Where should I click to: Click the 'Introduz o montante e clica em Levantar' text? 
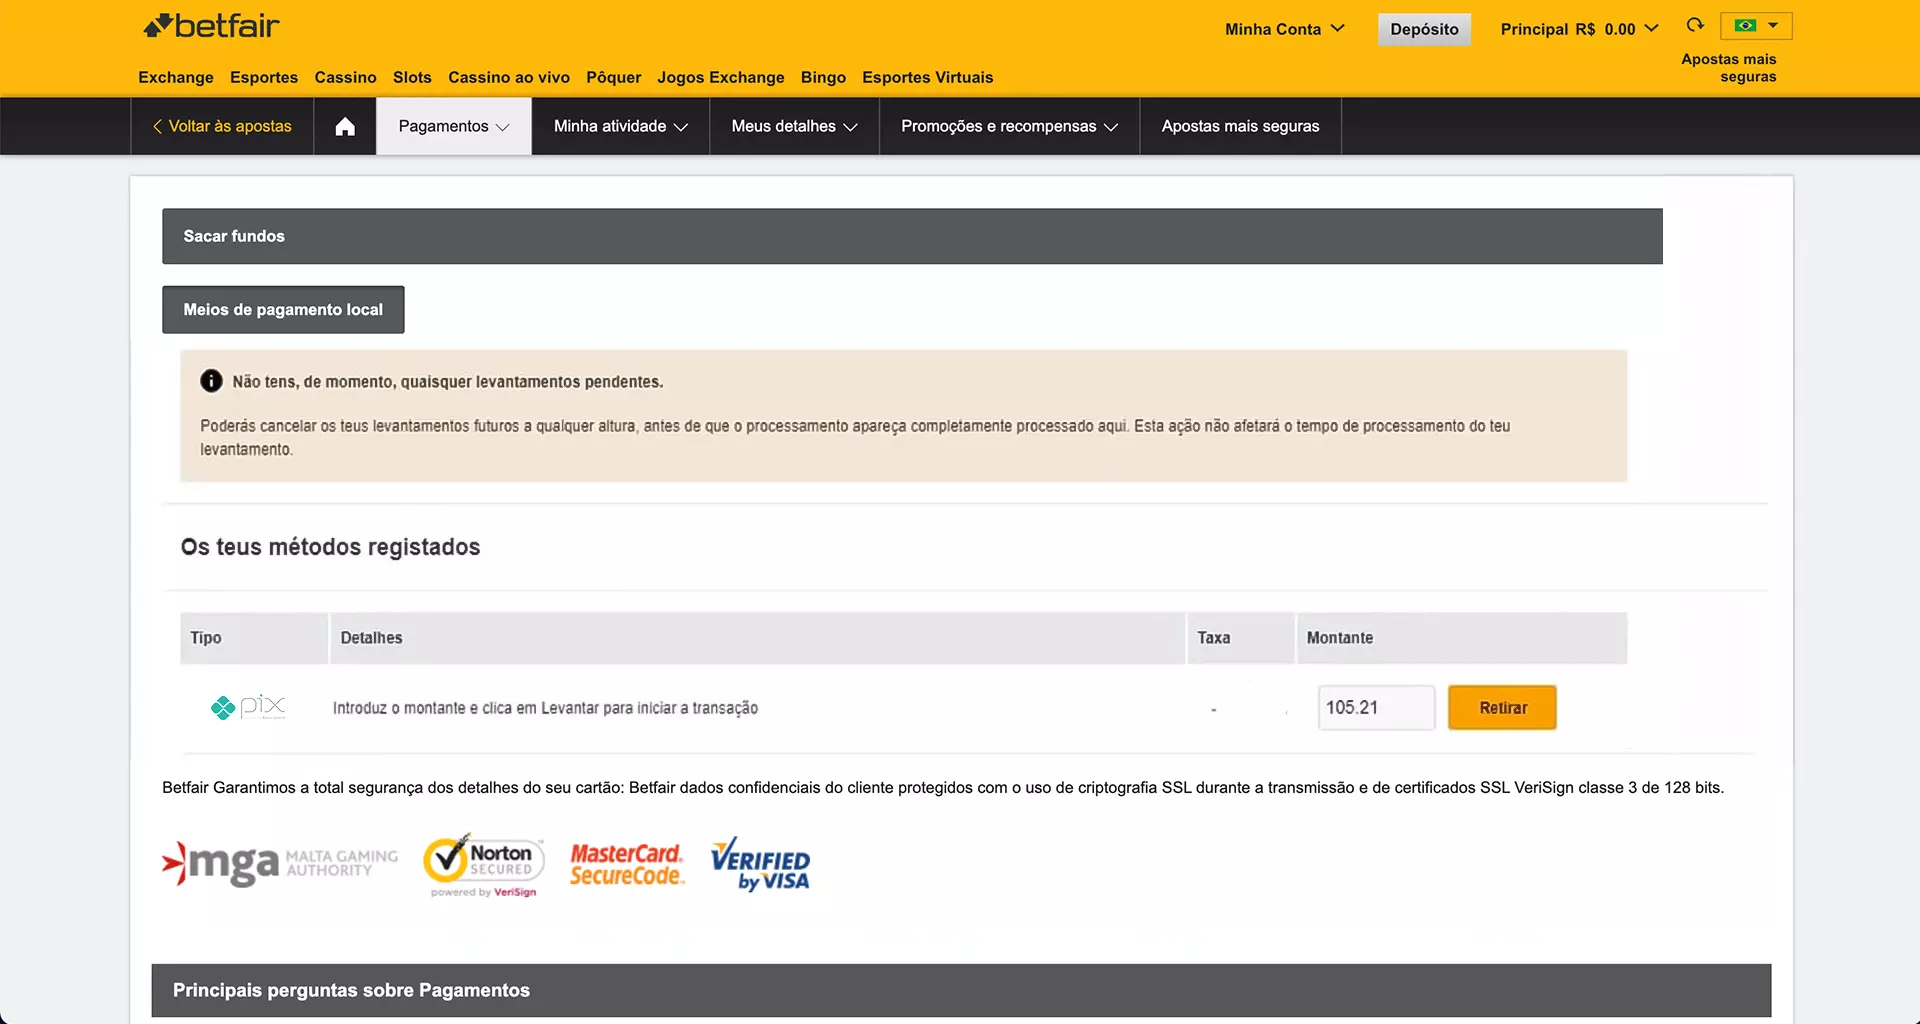pyautogui.click(x=545, y=708)
